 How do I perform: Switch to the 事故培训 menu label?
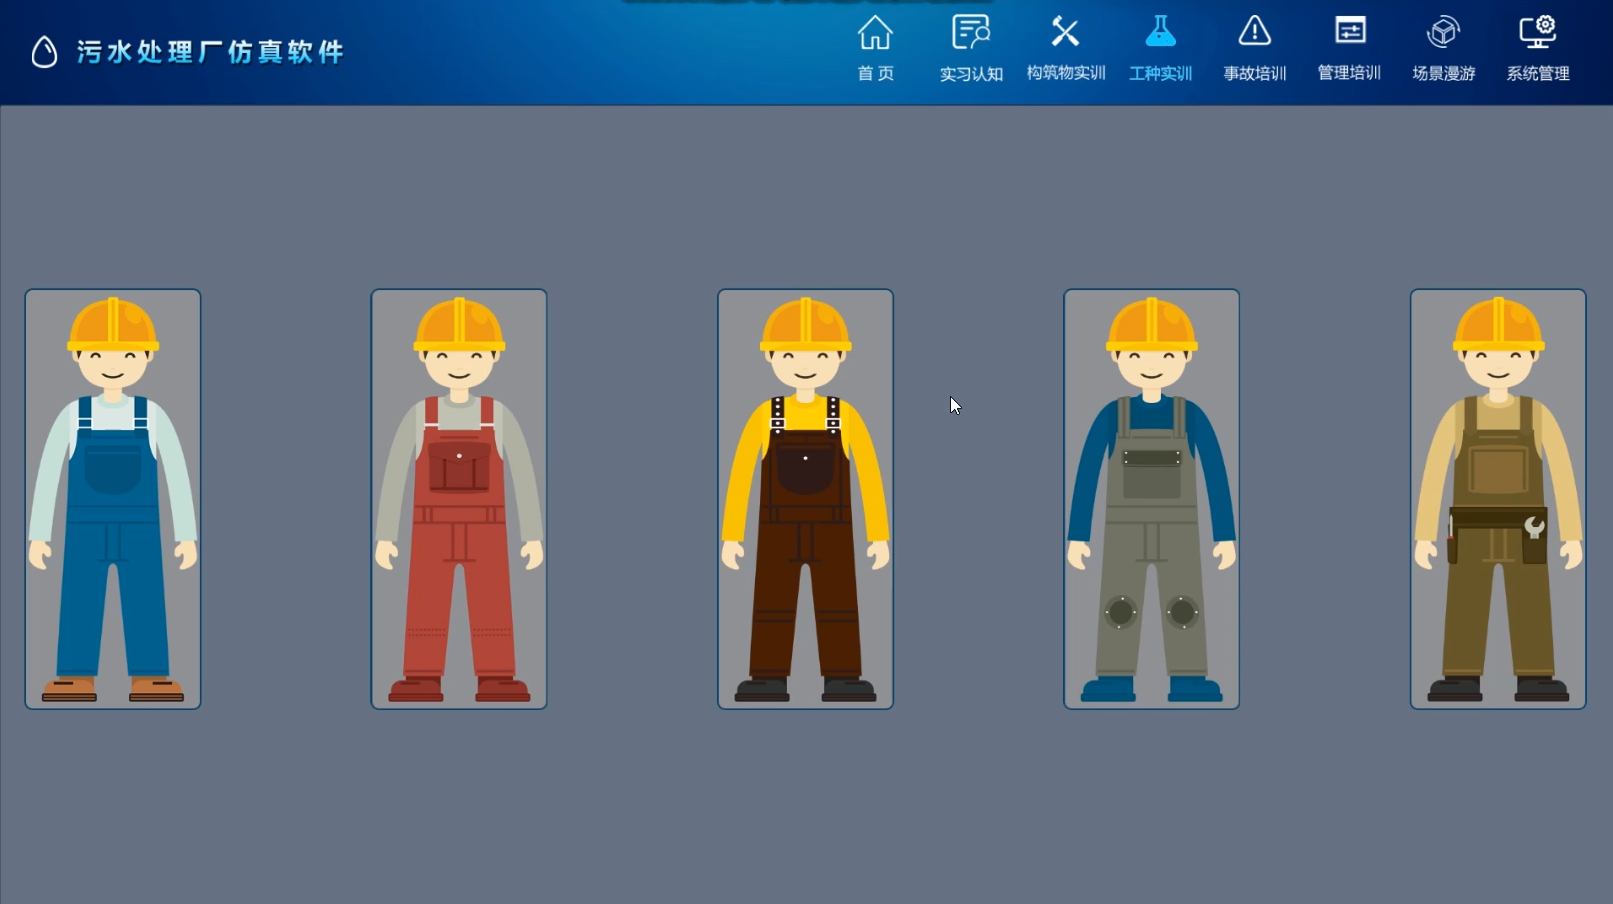1254,74
